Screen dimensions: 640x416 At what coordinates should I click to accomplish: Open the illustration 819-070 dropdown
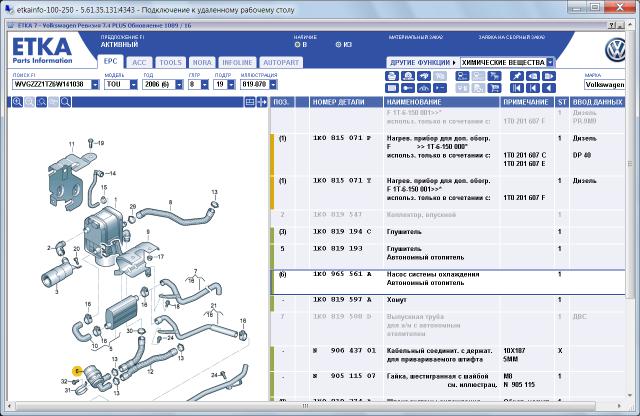tap(273, 85)
